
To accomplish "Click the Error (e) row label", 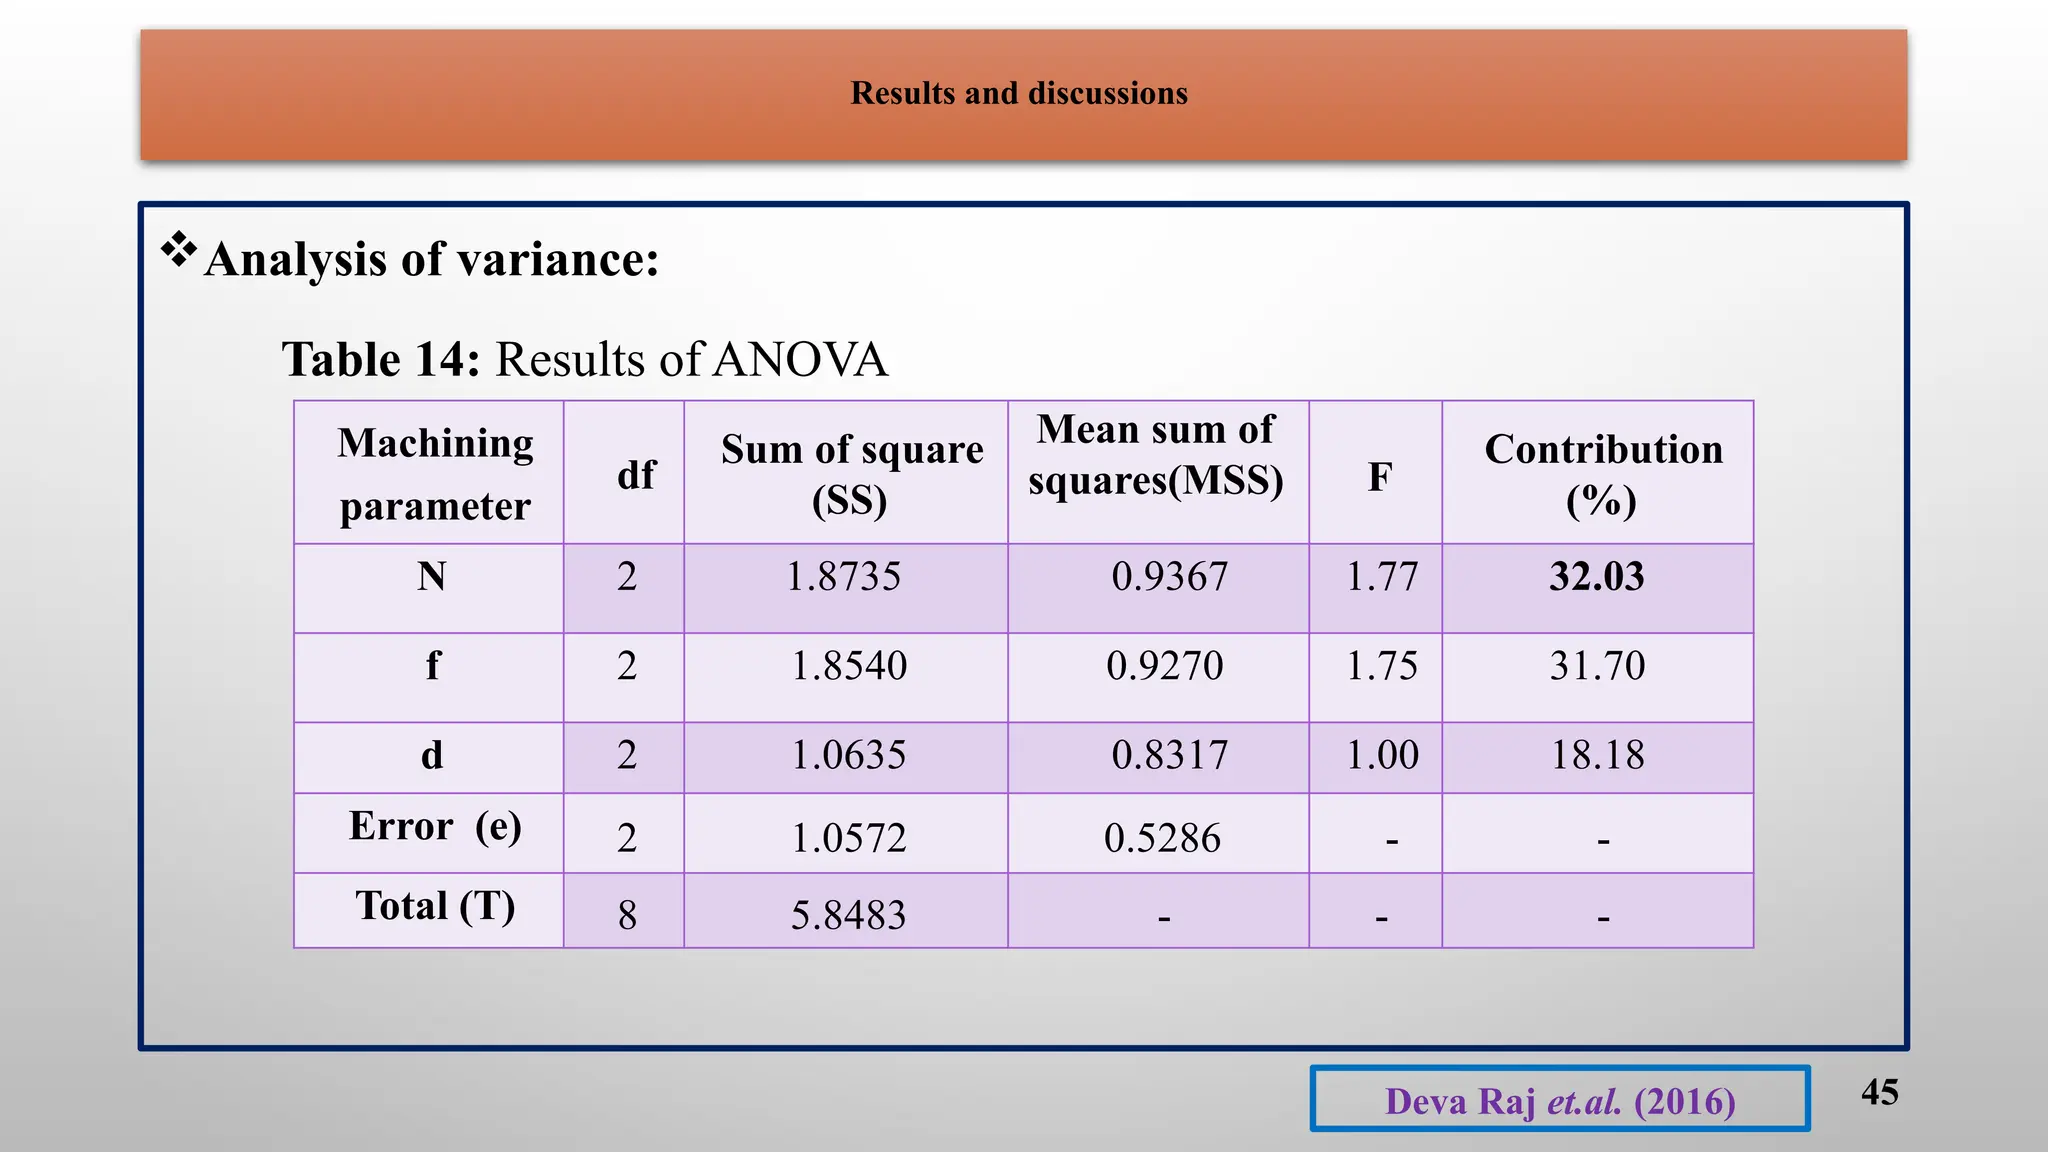I will click(x=434, y=827).
